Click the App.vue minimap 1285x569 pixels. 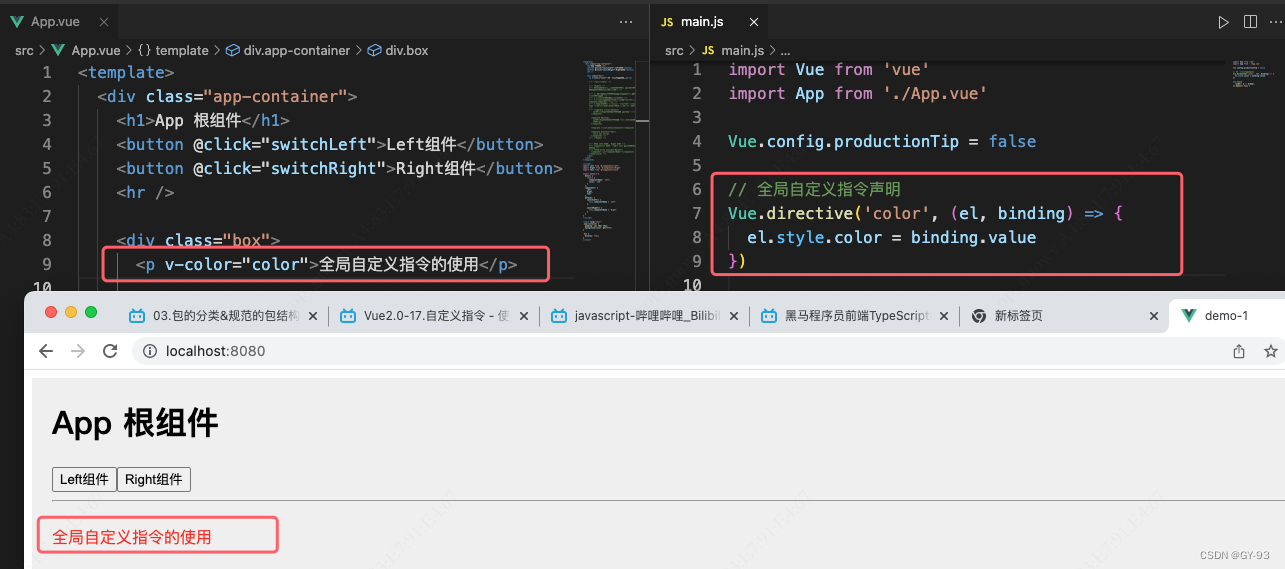coord(607,150)
